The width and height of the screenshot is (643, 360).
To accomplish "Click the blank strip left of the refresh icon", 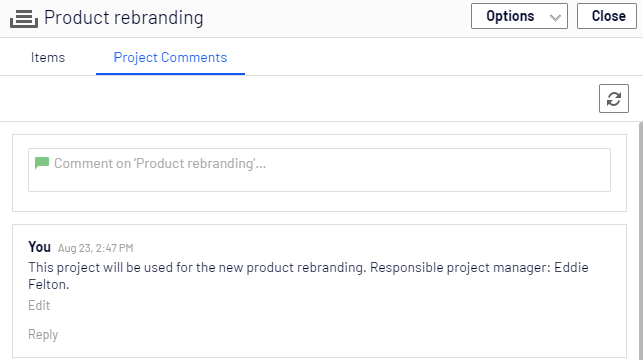I will (299, 98).
